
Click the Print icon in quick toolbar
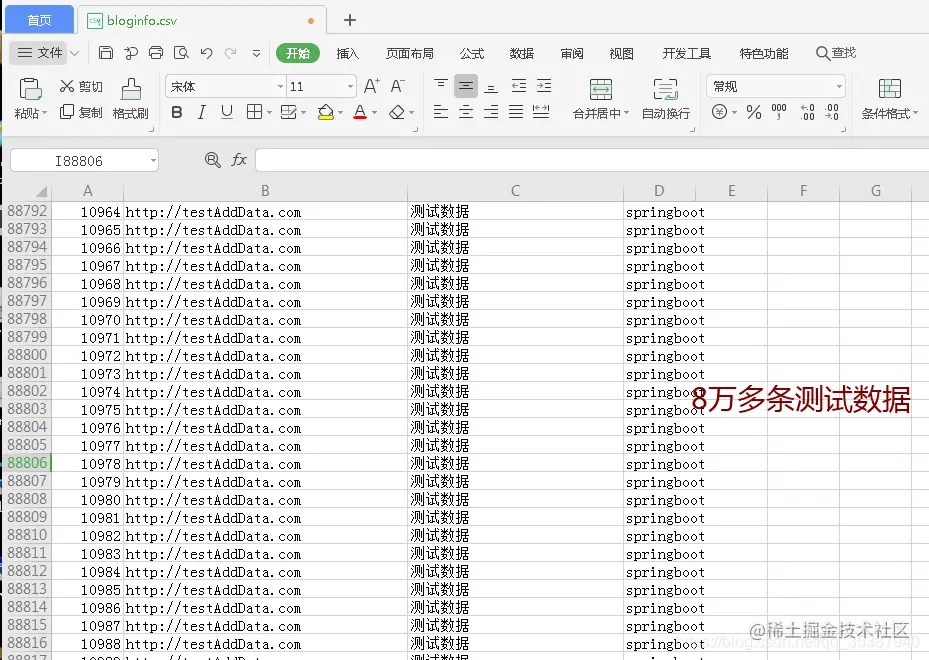click(156, 53)
